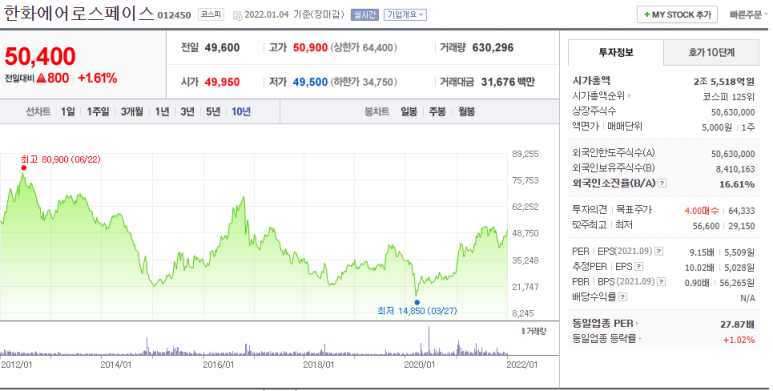Viewport: 773px width, 391px height.
Task: Switch to 주봉 candlestick chart
Action: 437,112
